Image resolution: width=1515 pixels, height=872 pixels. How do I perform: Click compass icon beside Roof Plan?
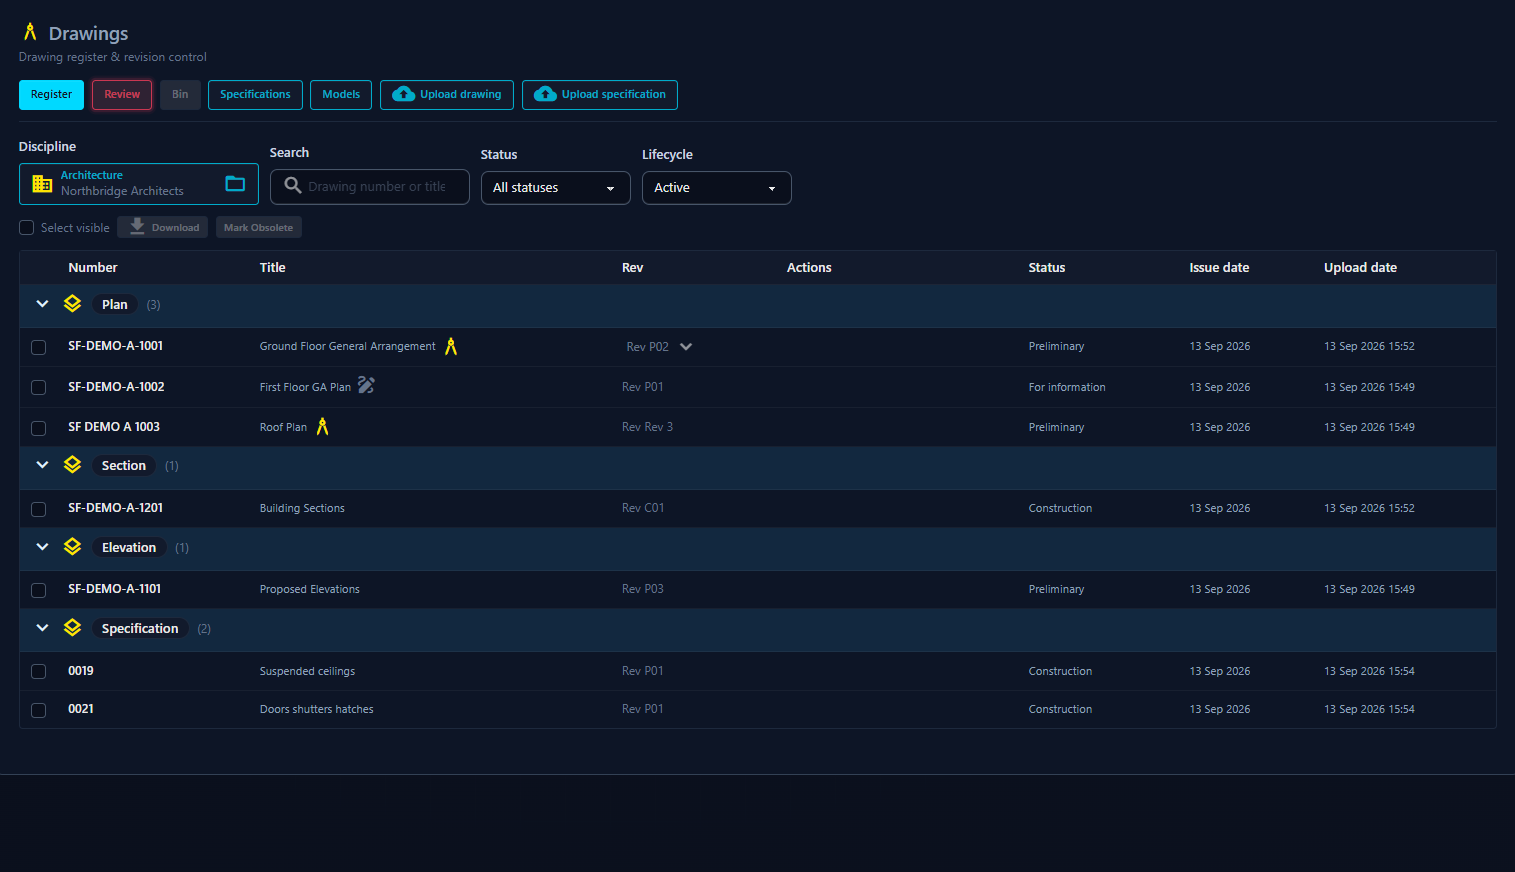(322, 426)
